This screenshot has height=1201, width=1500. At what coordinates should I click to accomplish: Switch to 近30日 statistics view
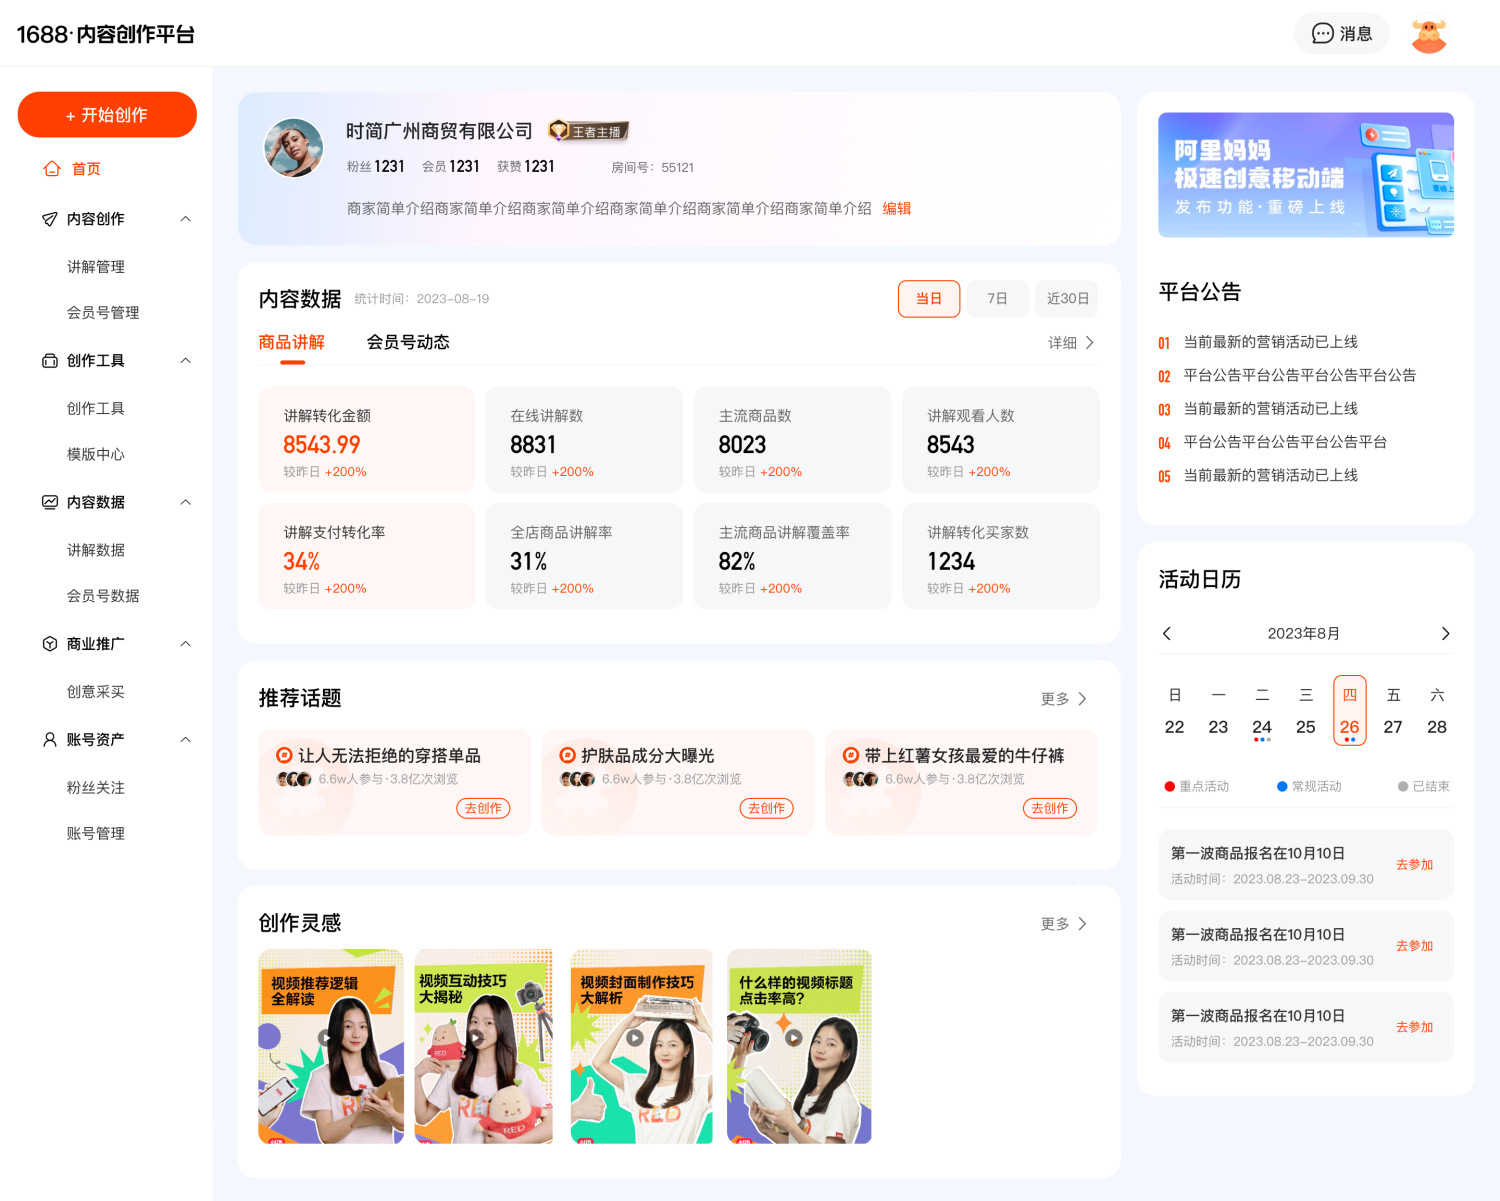tap(1065, 298)
